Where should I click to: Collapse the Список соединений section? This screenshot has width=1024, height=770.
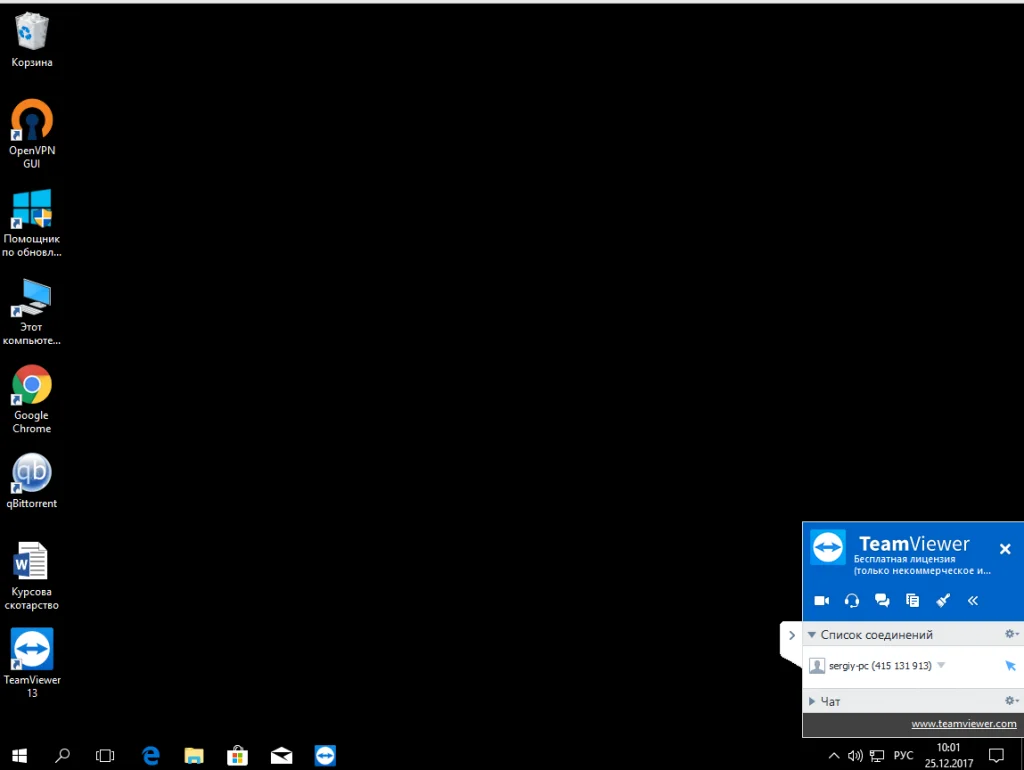(812, 634)
